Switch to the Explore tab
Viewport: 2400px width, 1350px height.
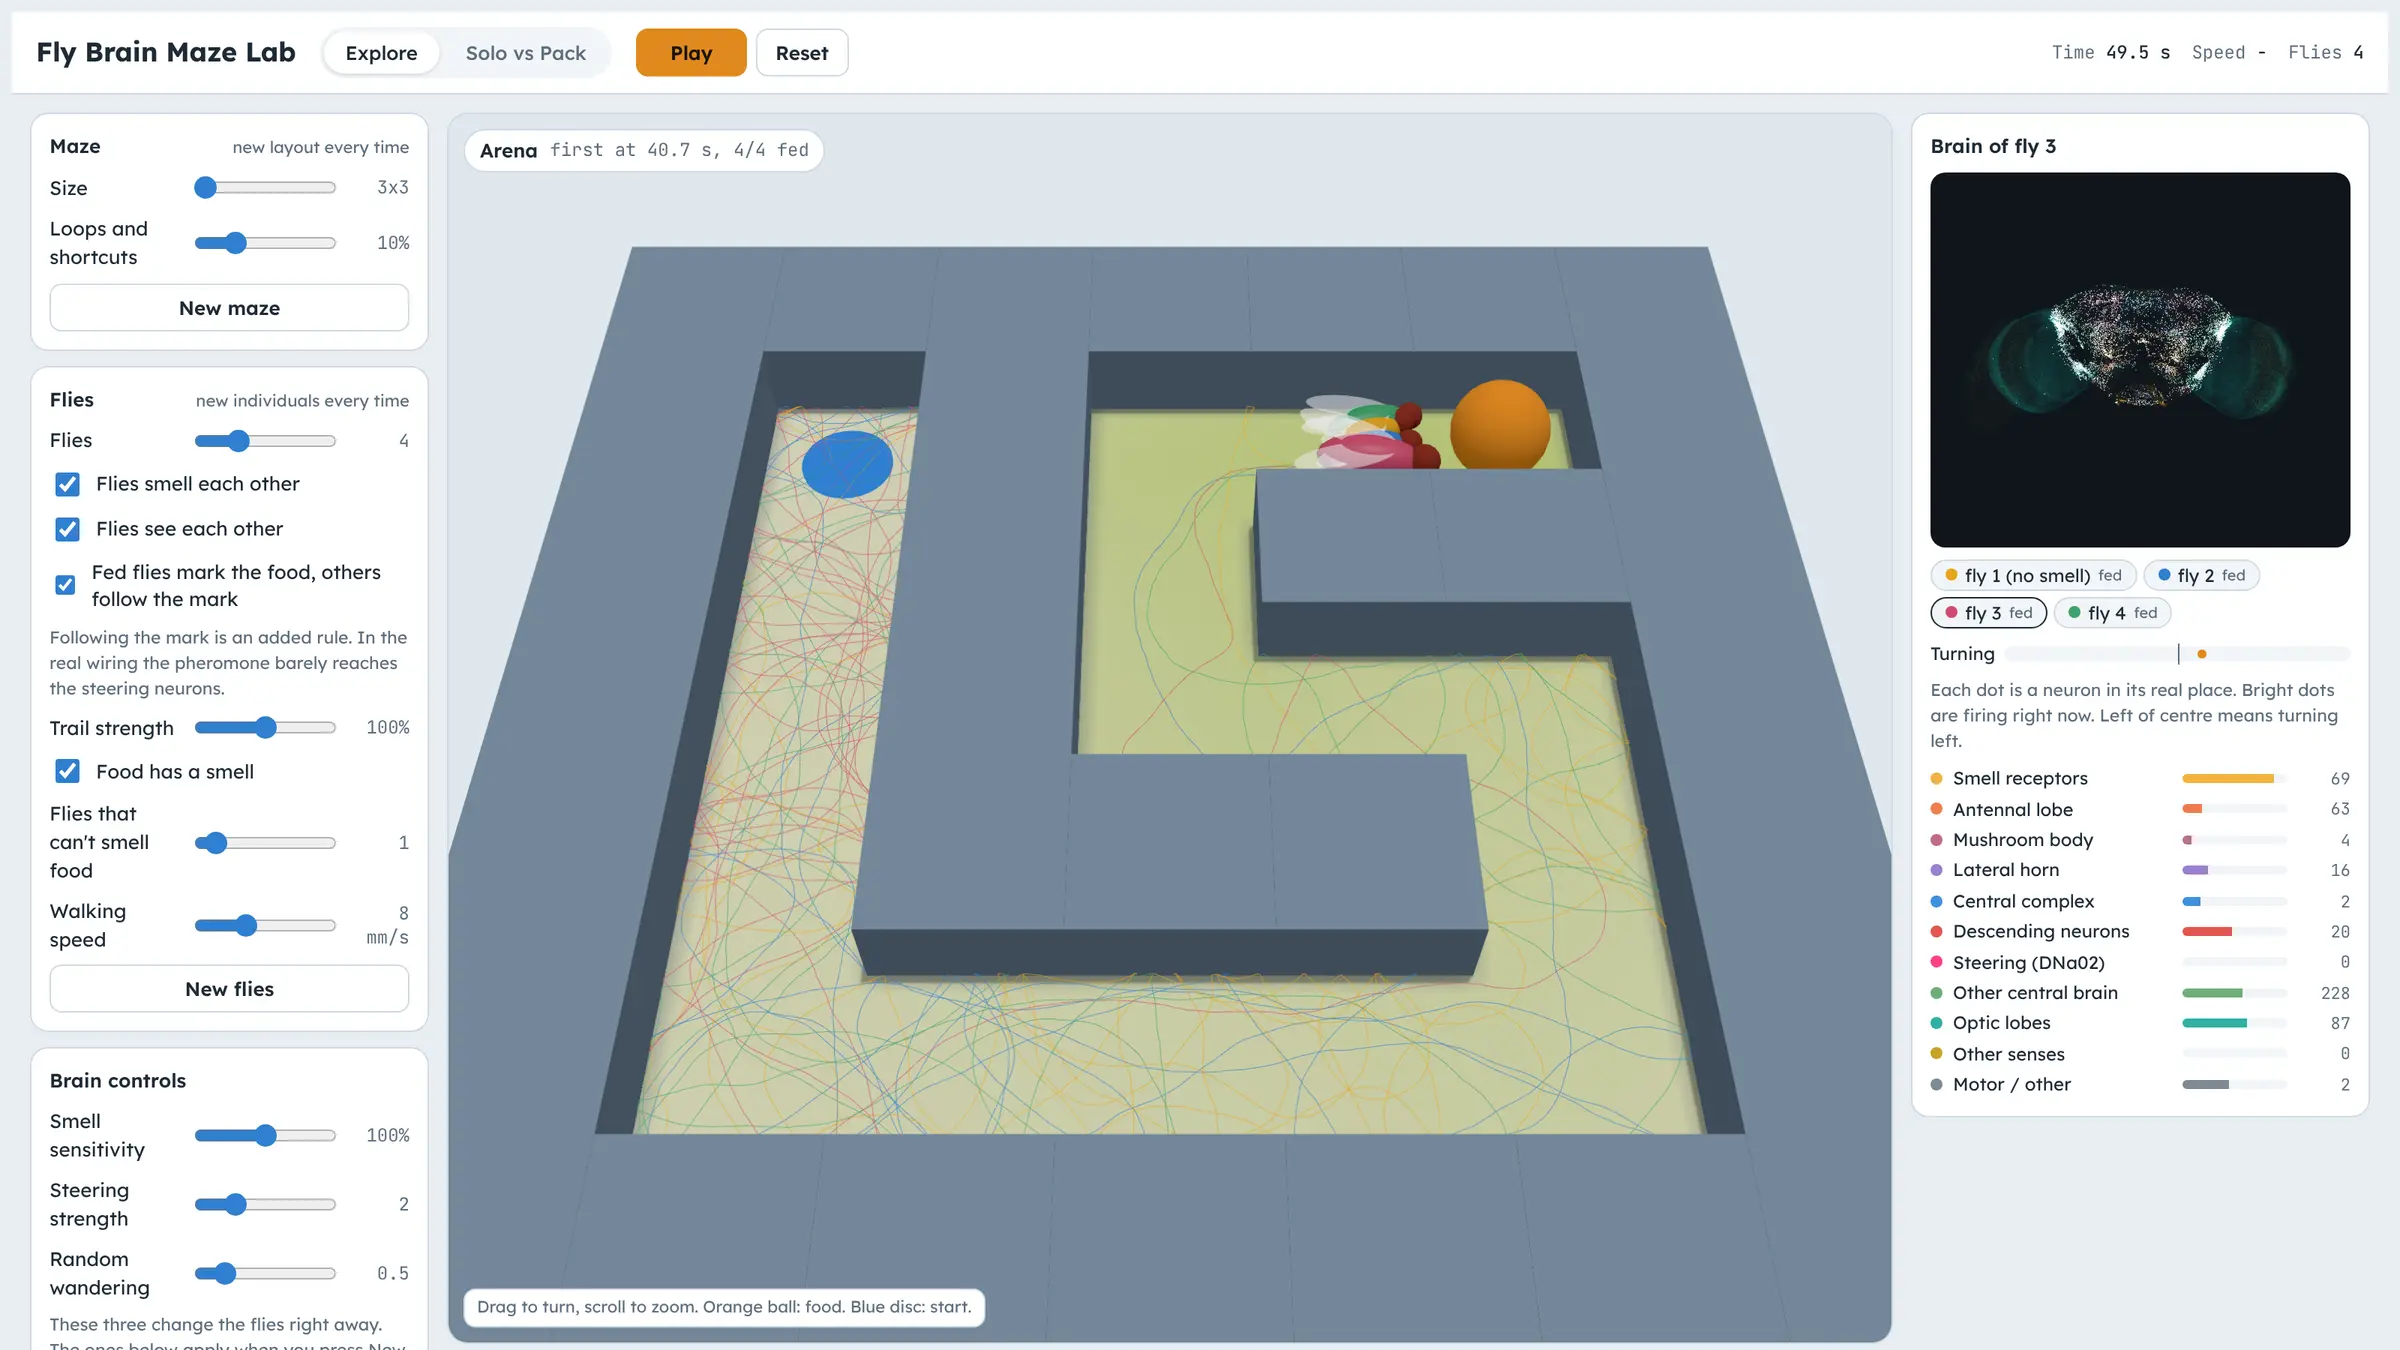pos(381,53)
